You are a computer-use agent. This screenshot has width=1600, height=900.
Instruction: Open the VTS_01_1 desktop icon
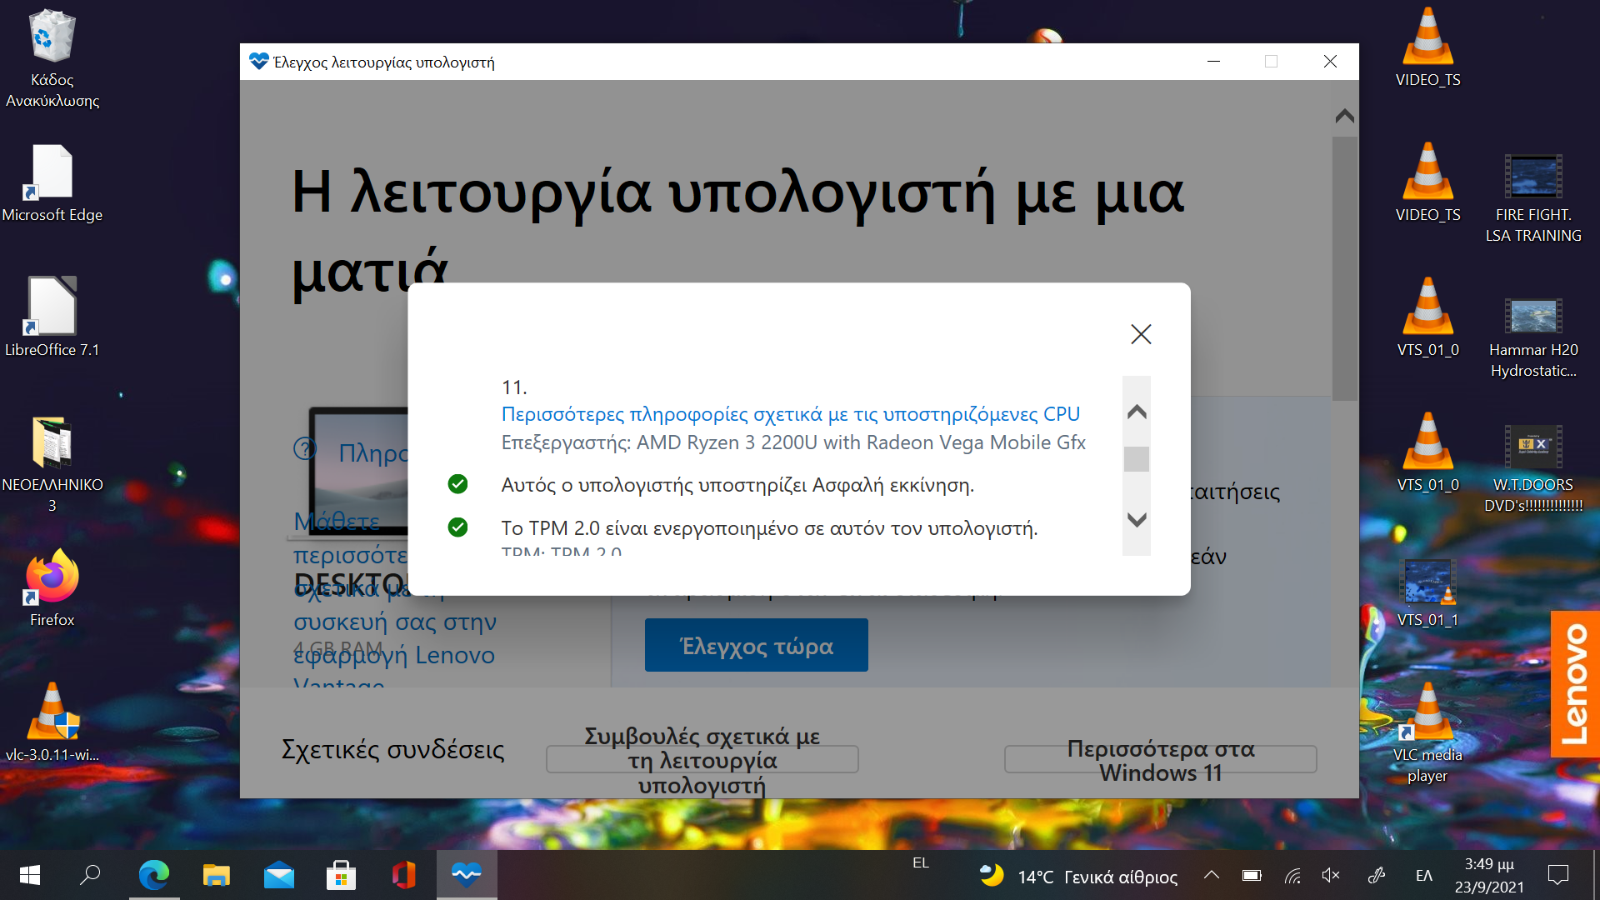[1428, 592]
